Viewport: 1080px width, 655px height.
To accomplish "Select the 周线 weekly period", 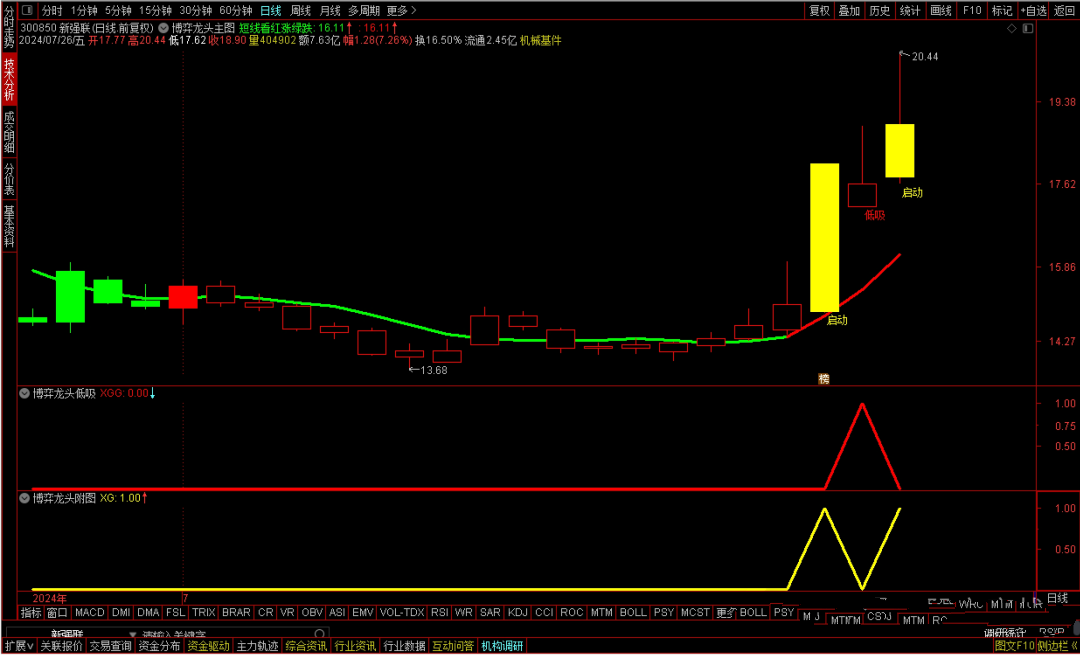I will [x=300, y=10].
